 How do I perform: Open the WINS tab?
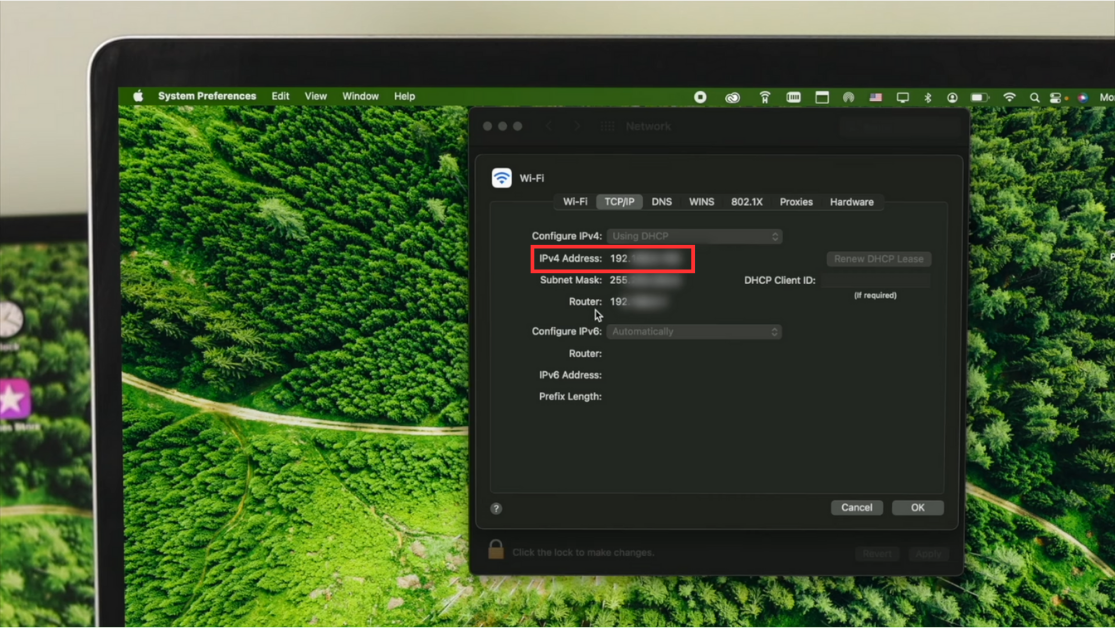click(701, 202)
